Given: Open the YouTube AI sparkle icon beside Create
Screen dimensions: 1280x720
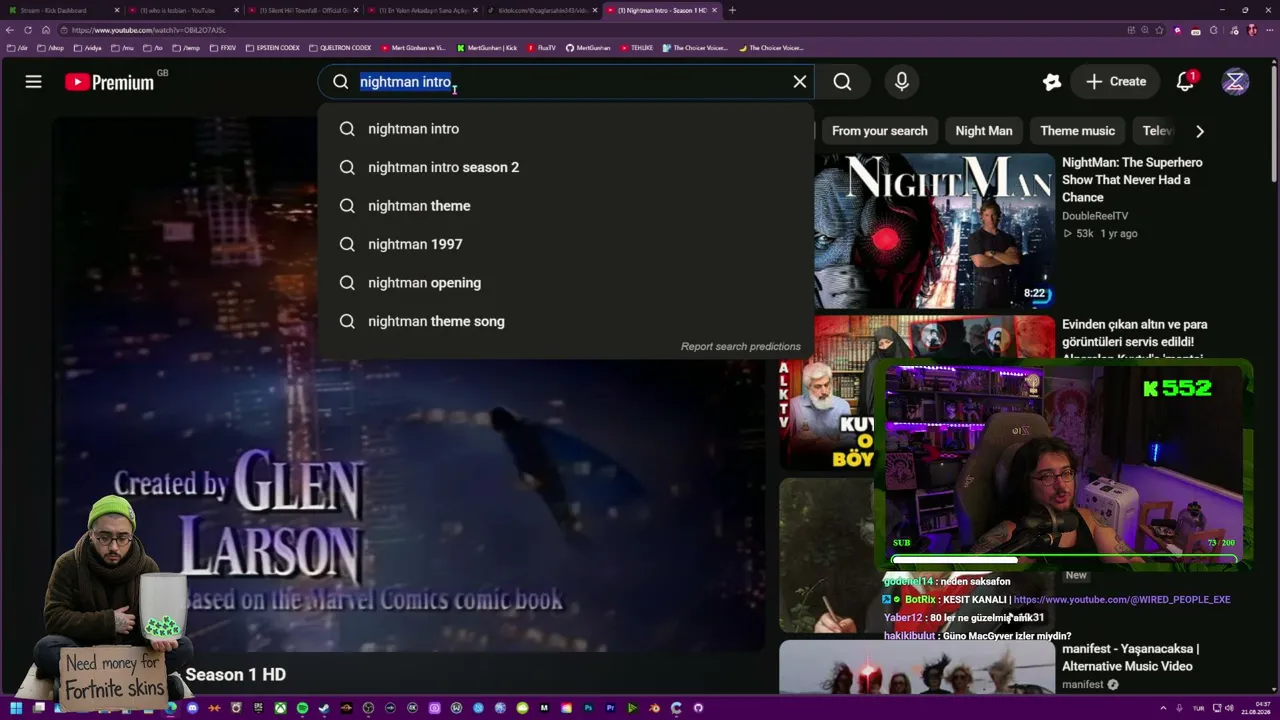Looking at the screenshot, I should 1052,82.
